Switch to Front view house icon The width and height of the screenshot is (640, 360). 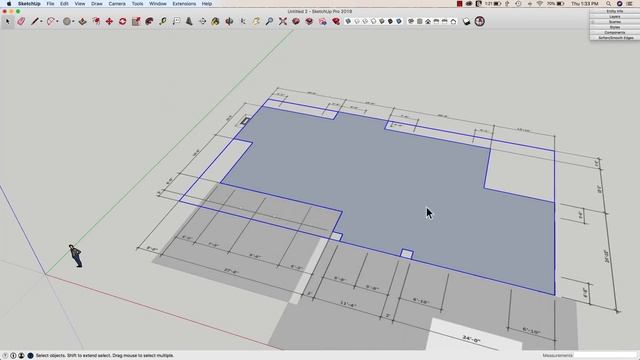(428, 21)
